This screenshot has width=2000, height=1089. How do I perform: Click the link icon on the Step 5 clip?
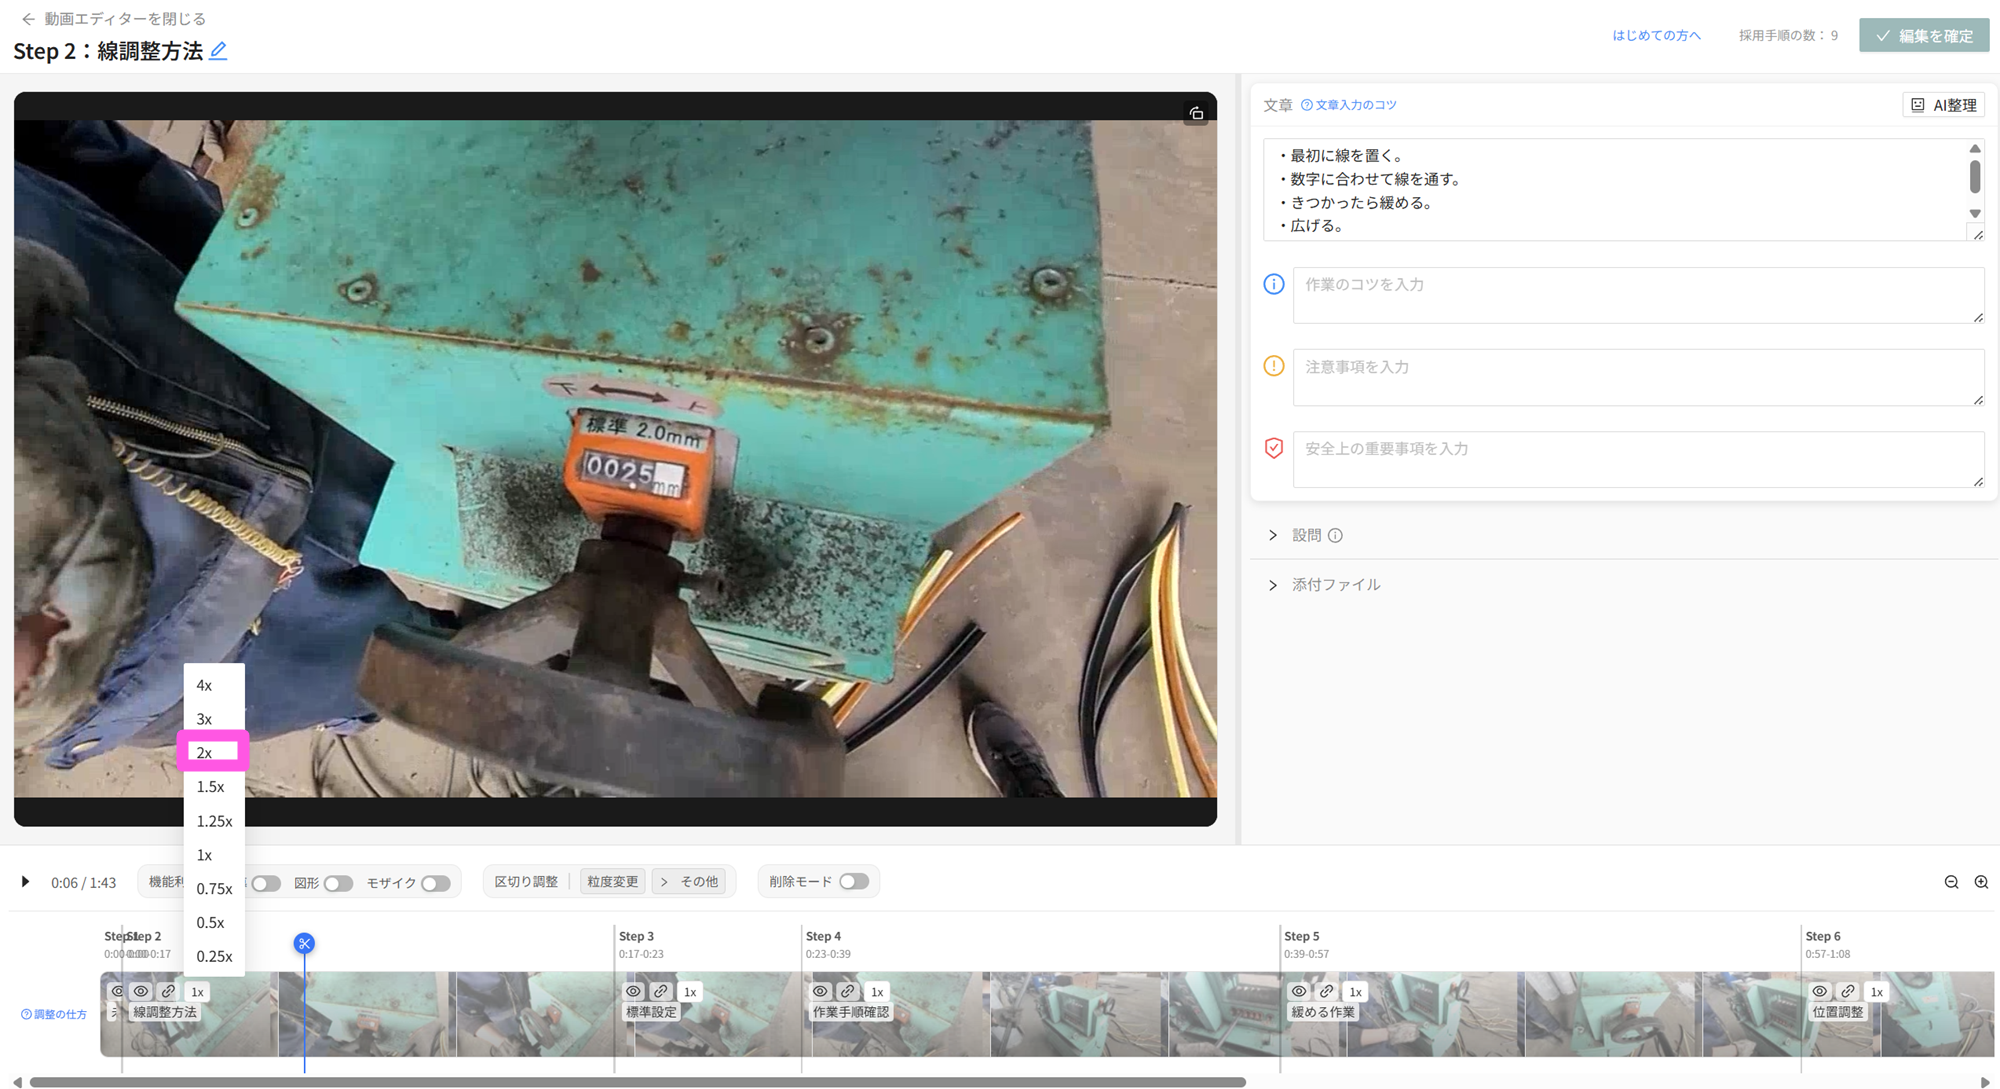(1326, 991)
